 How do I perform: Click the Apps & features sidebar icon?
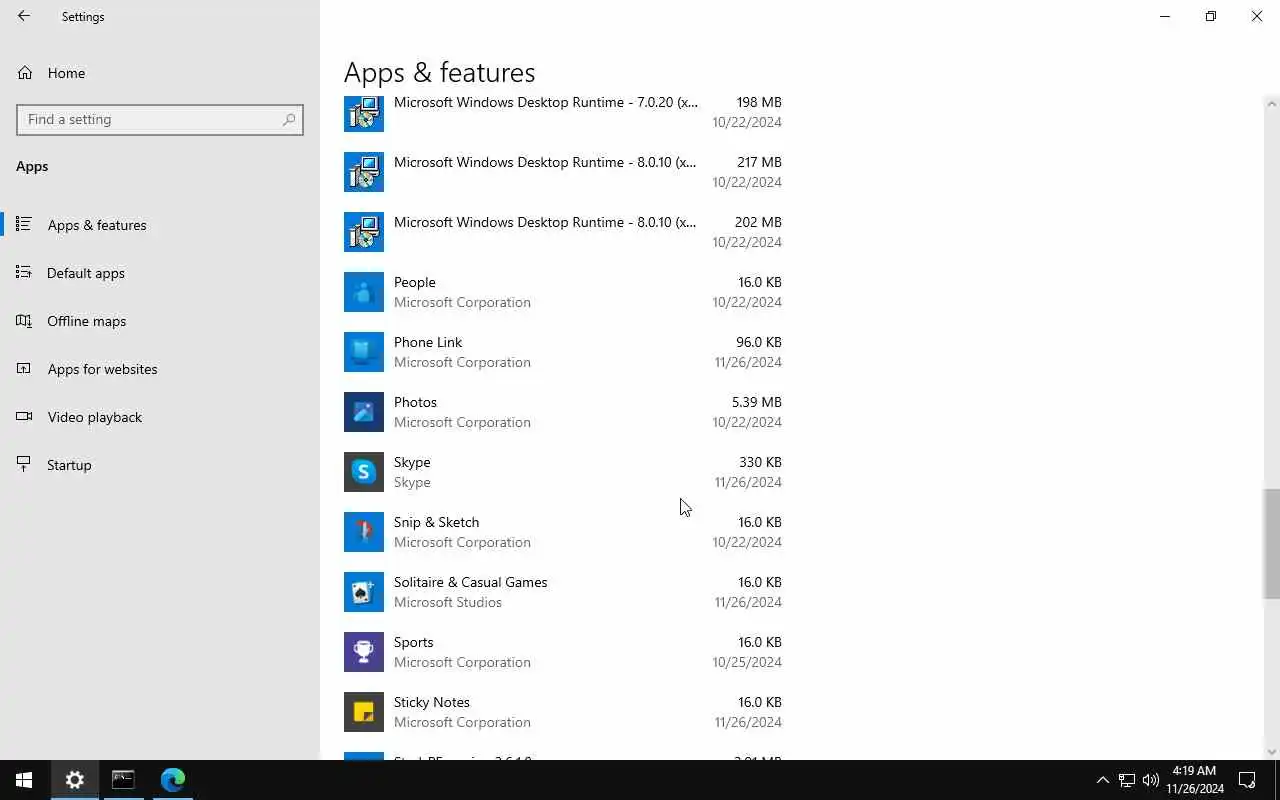pos(24,224)
